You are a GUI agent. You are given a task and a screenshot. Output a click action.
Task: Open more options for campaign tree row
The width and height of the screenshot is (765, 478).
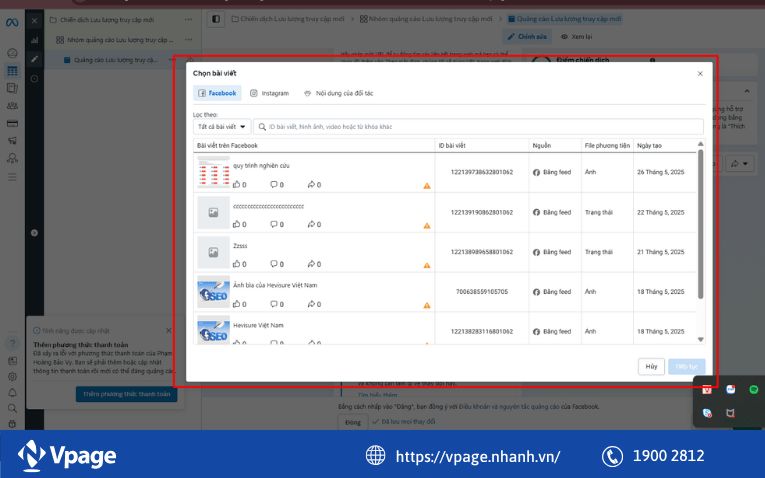(188, 20)
